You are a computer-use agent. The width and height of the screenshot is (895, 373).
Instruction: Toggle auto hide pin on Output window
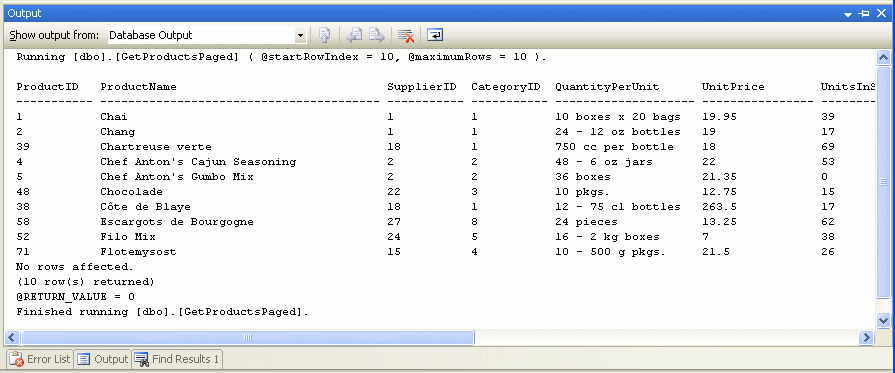tap(864, 13)
